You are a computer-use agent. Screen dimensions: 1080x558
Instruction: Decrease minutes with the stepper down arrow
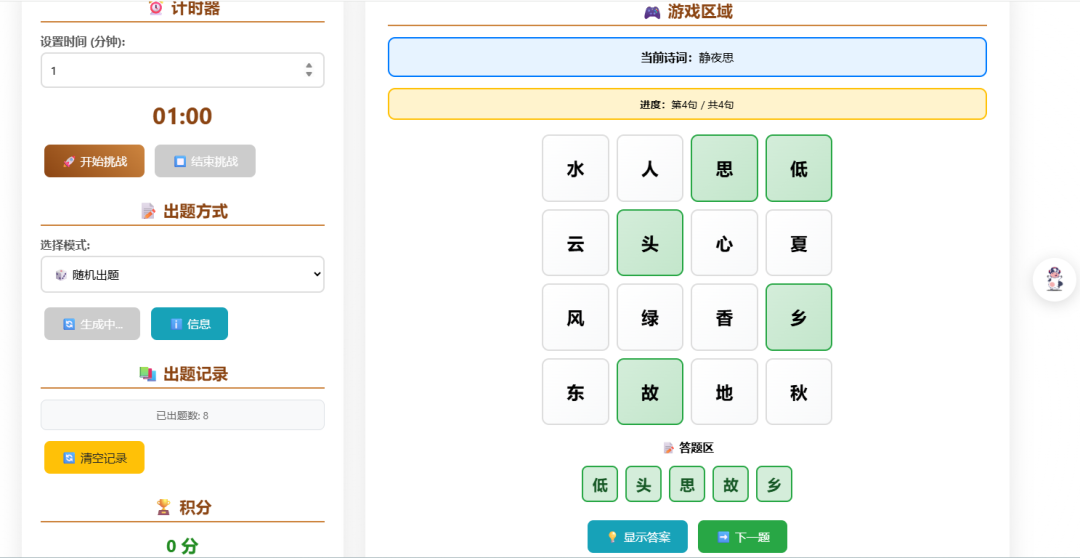tap(309, 74)
